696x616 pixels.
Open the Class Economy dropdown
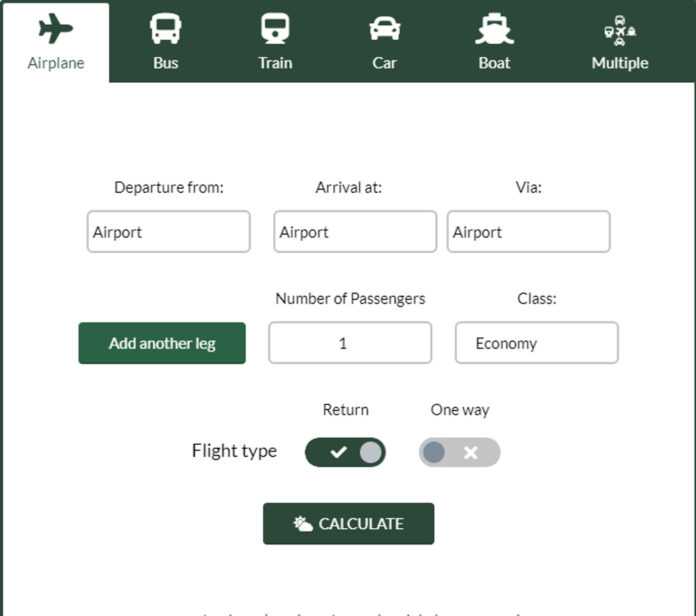[536, 343]
